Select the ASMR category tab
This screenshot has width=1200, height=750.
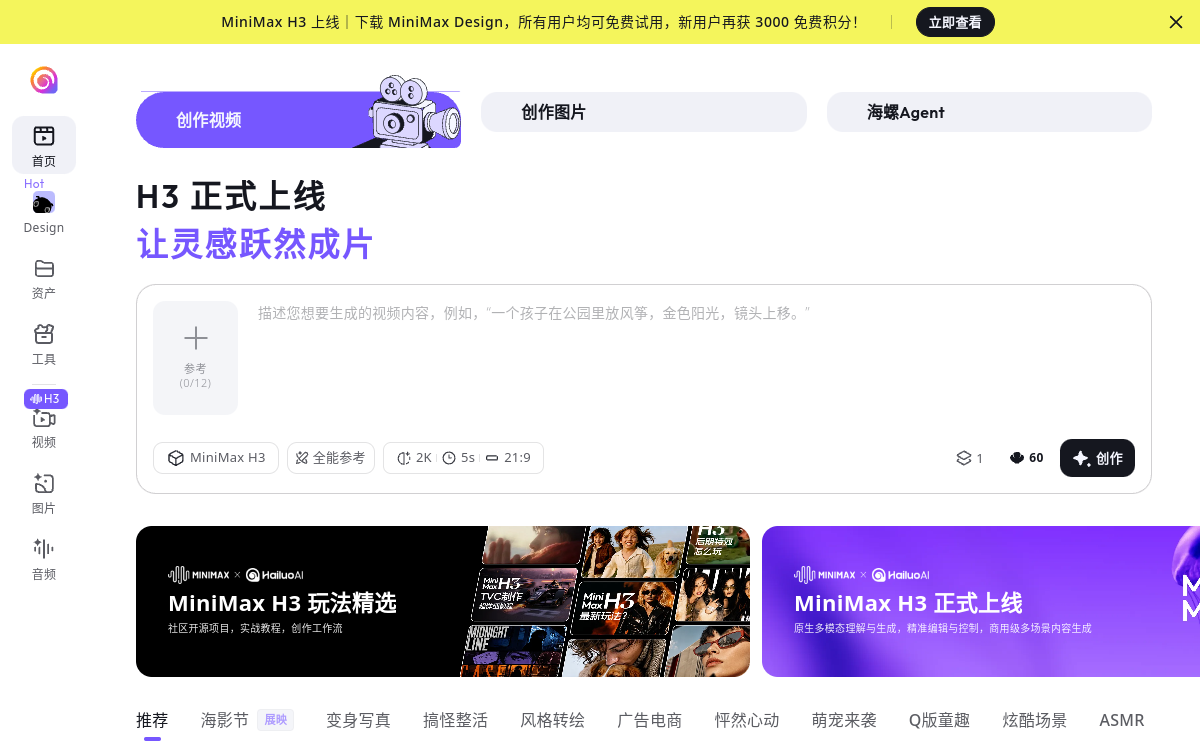1122,720
